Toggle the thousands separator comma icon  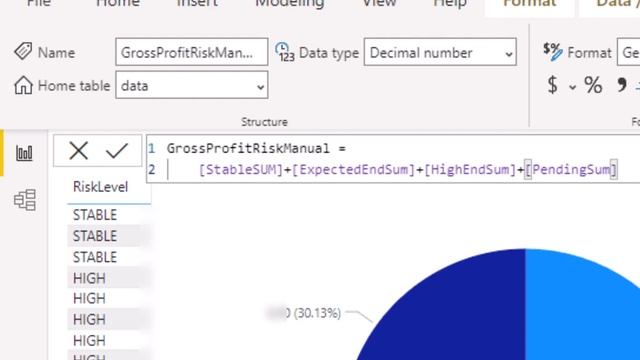pos(622,84)
